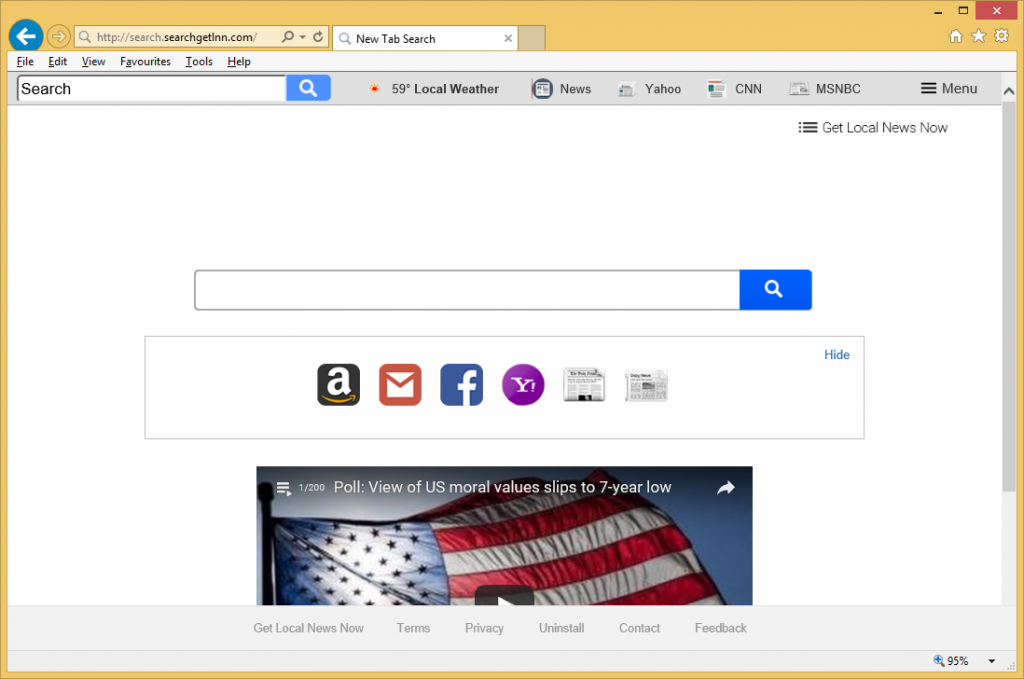Refresh the page with the reload icon
The width and height of the screenshot is (1024, 679).
[x=318, y=37]
